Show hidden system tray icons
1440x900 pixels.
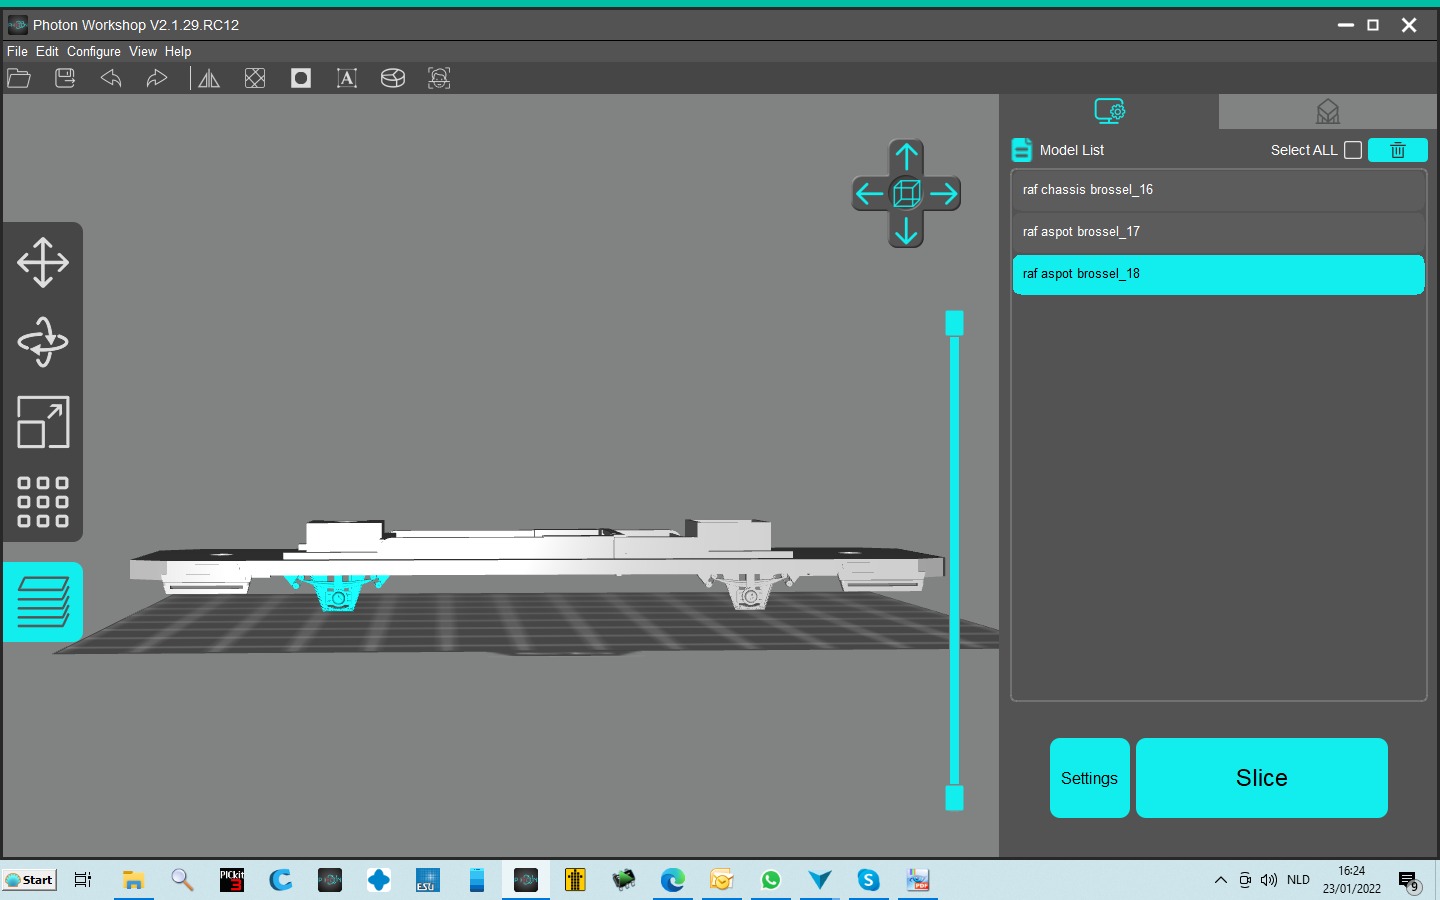[1220, 880]
